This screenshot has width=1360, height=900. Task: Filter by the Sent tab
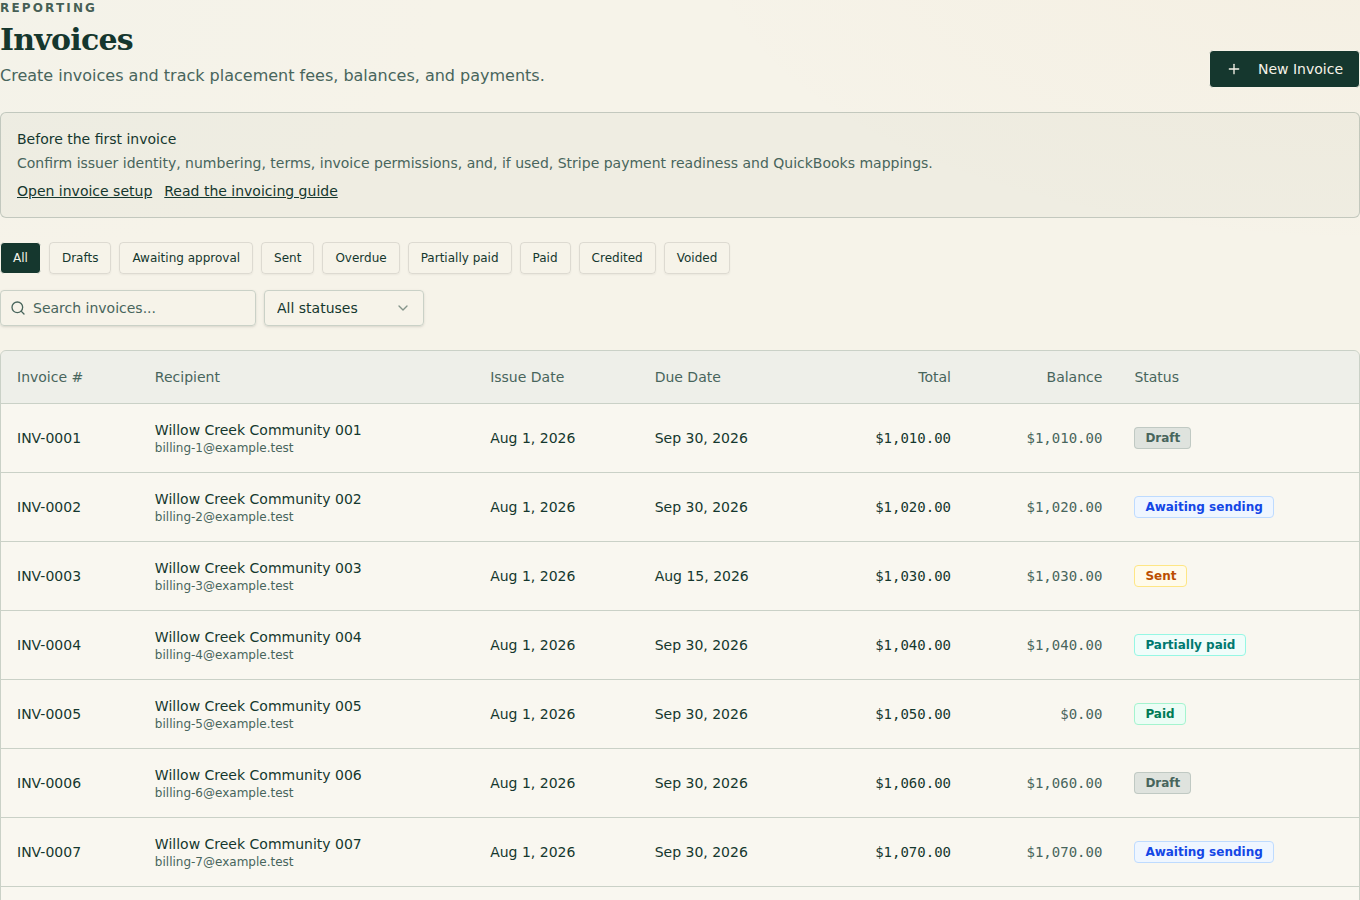click(288, 258)
